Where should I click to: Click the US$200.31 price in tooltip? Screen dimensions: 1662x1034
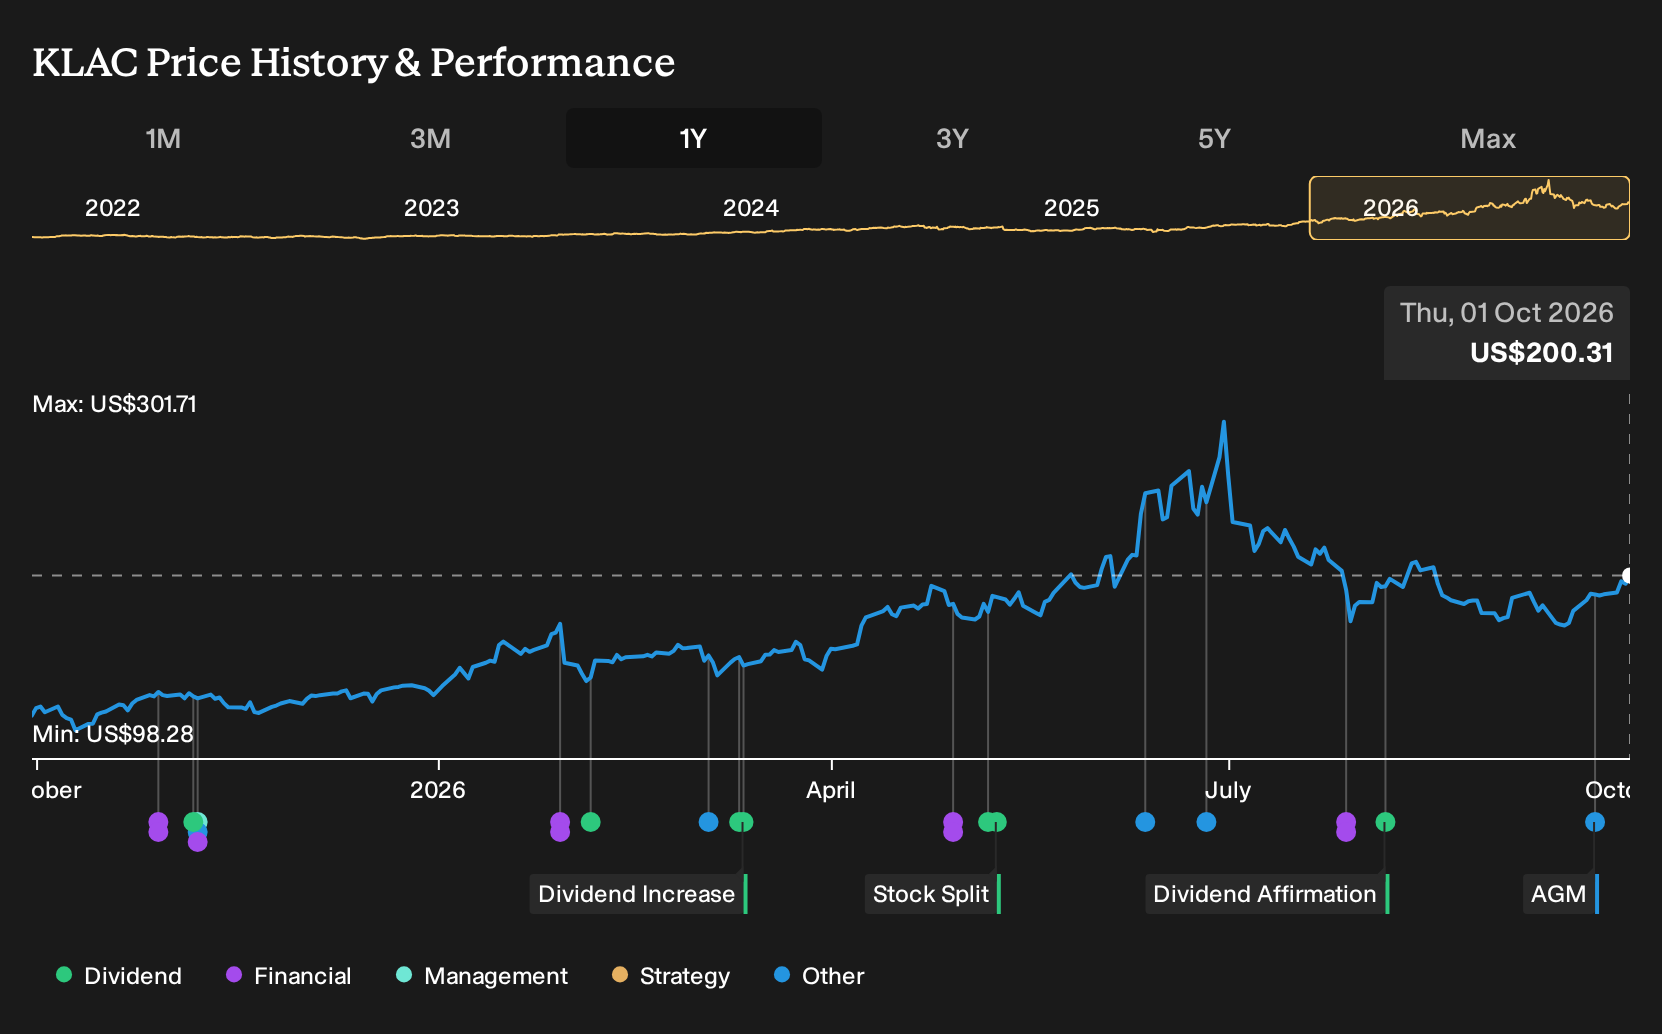tap(1541, 353)
